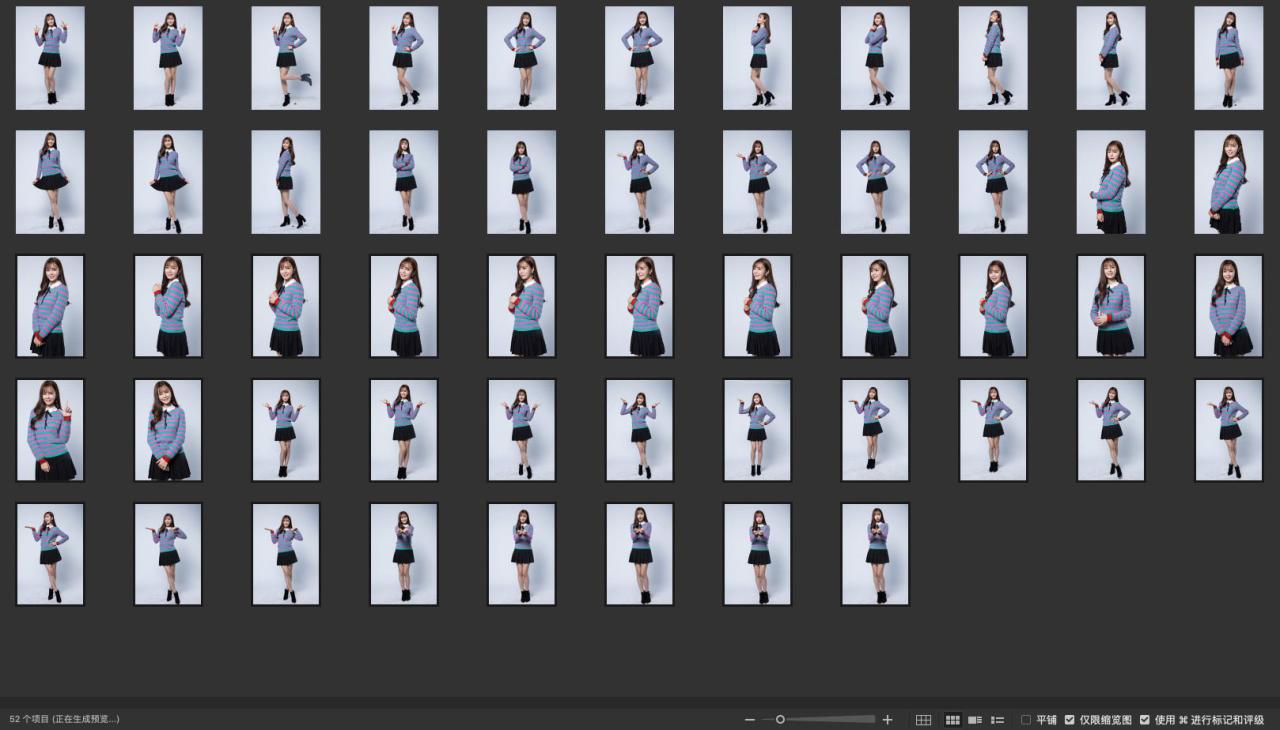Uncheck the 仅限缩览图 checkbox

coord(1070,720)
